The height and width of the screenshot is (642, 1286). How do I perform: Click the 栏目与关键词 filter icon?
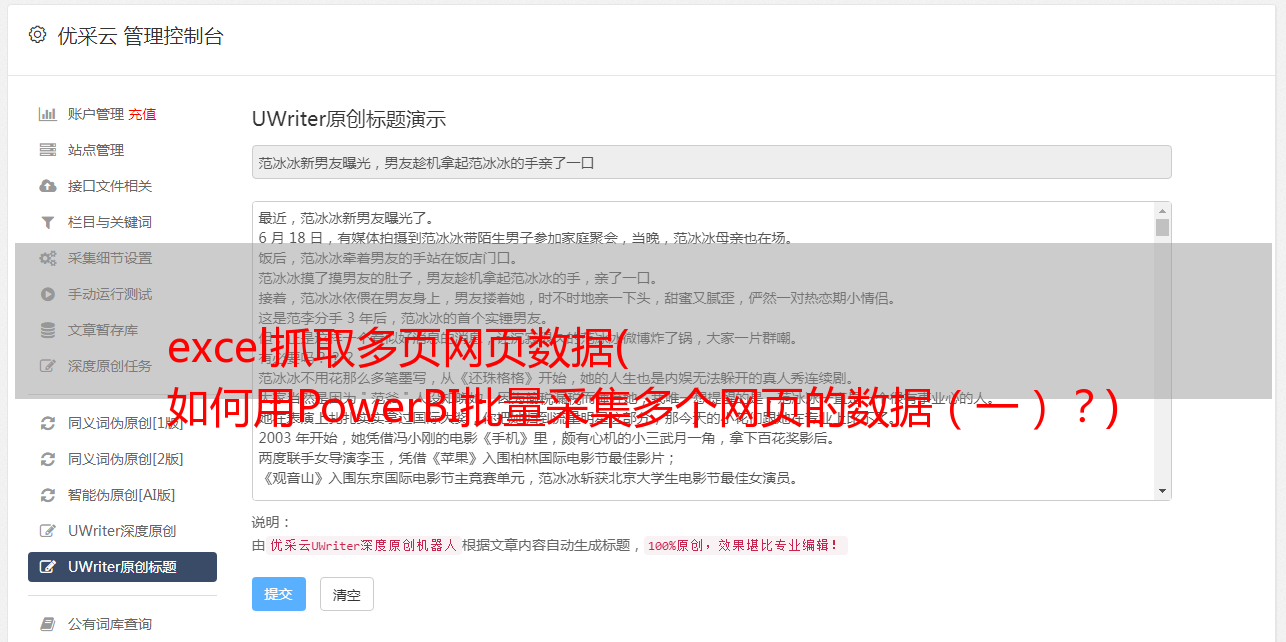(x=47, y=222)
